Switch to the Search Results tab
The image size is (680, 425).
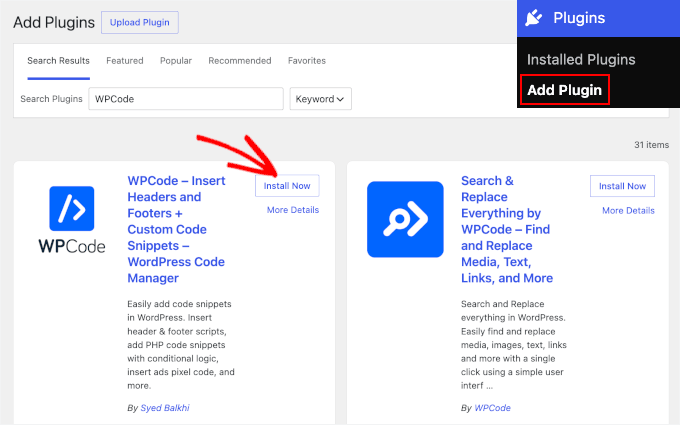click(x=59, y=61)
